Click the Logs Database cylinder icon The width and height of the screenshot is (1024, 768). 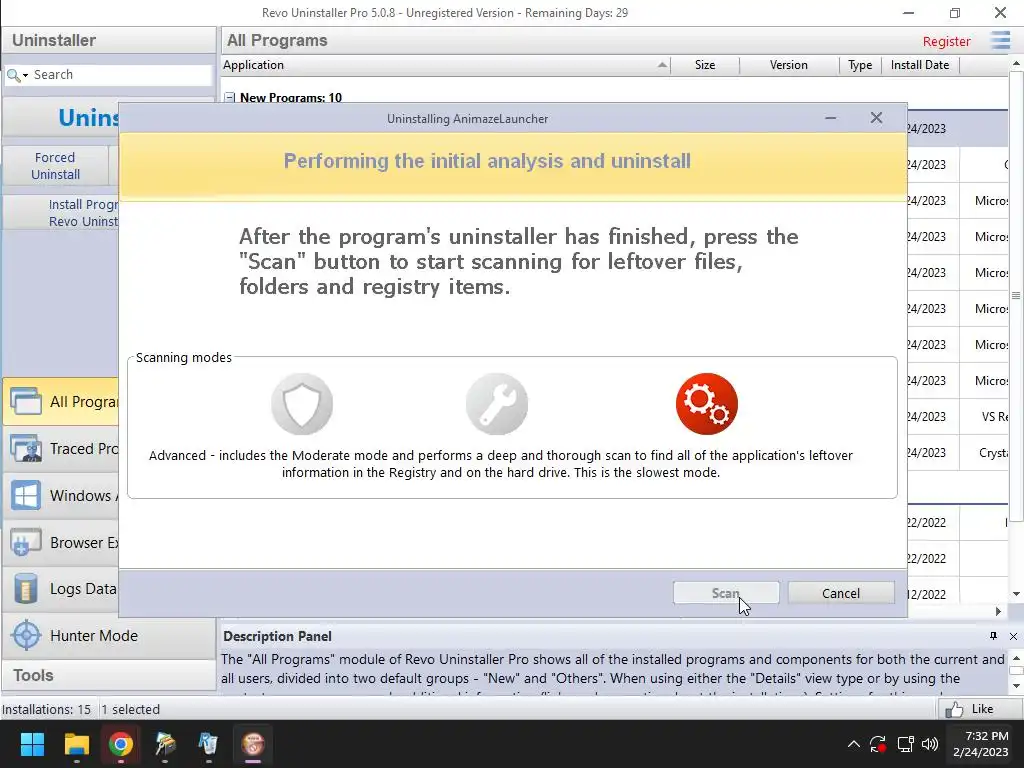pos(25,588)
